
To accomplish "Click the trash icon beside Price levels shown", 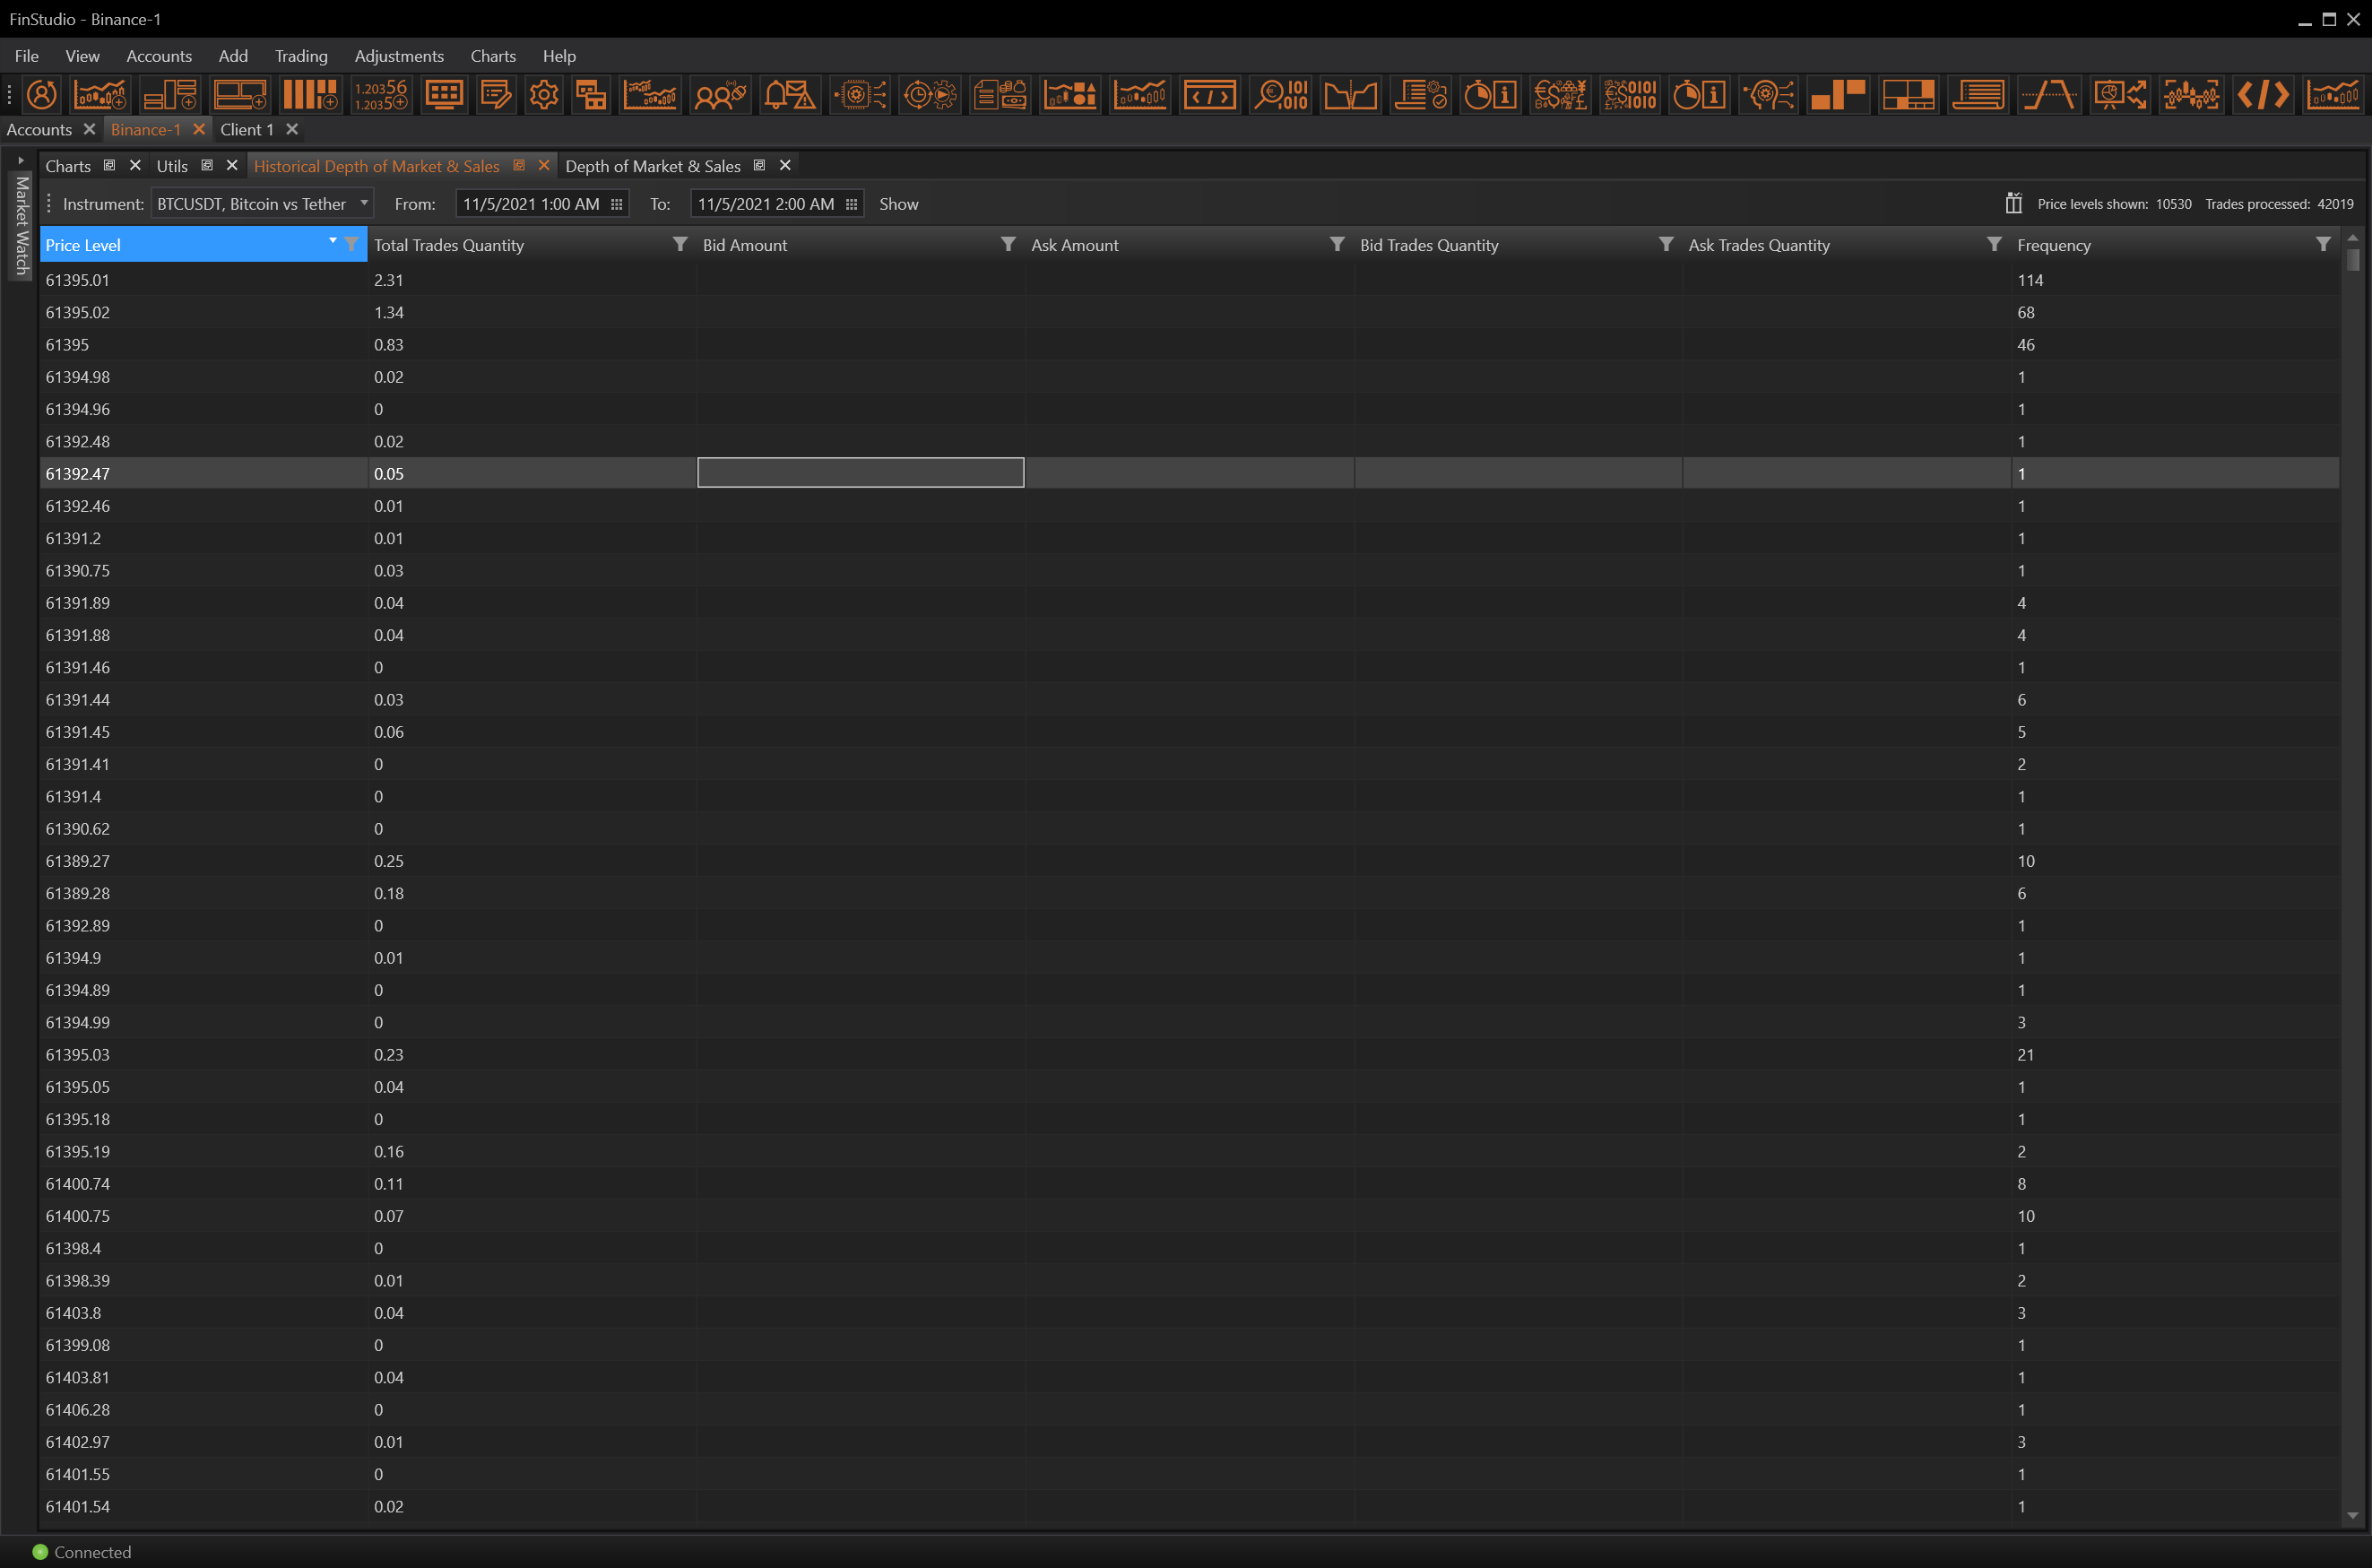I will point(2013,203).
